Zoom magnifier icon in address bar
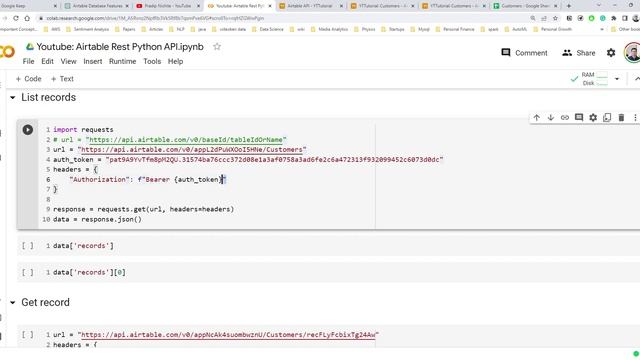This screenshot has width=640, height=360. (x=533, y=18)
